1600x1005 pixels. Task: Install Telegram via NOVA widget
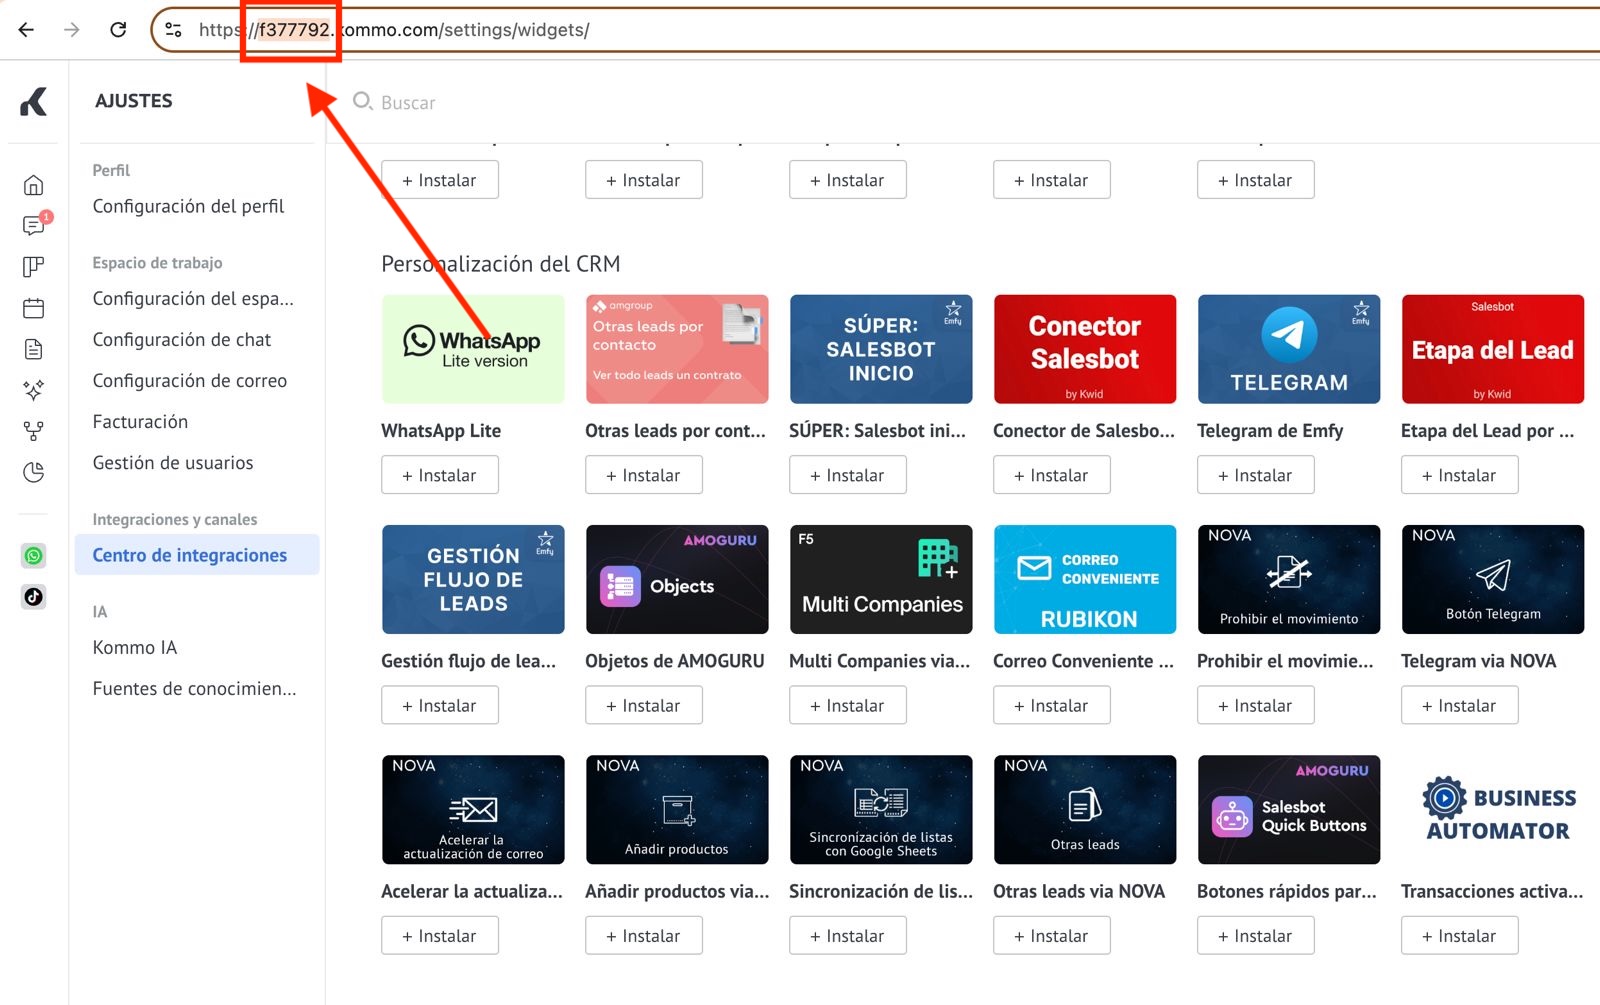(1460, 705)
